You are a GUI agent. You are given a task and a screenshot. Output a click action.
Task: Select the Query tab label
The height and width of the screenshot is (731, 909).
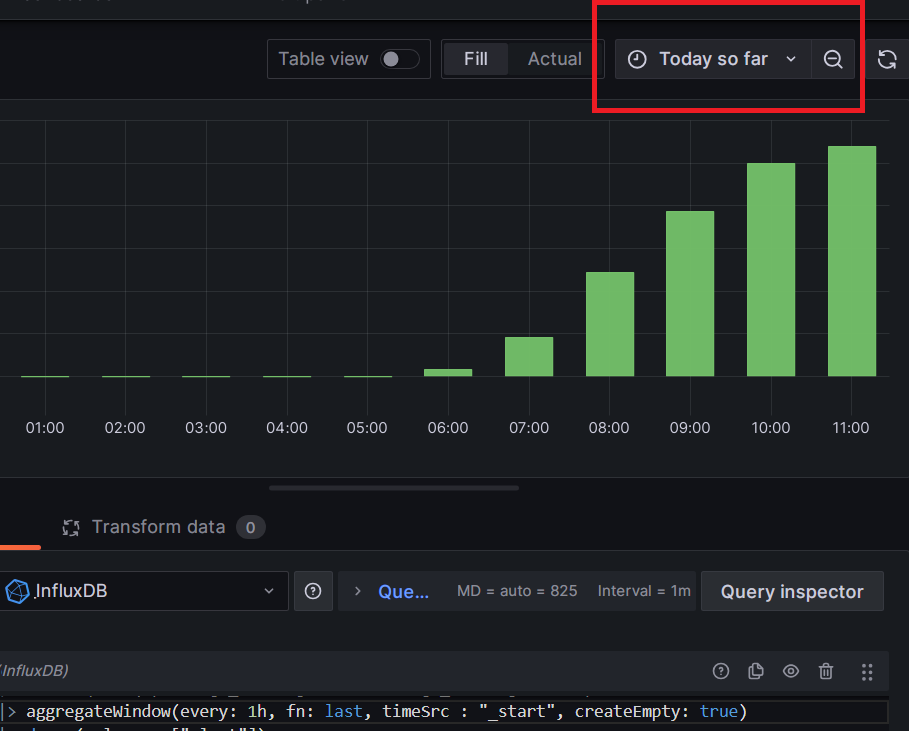[403, 591]
